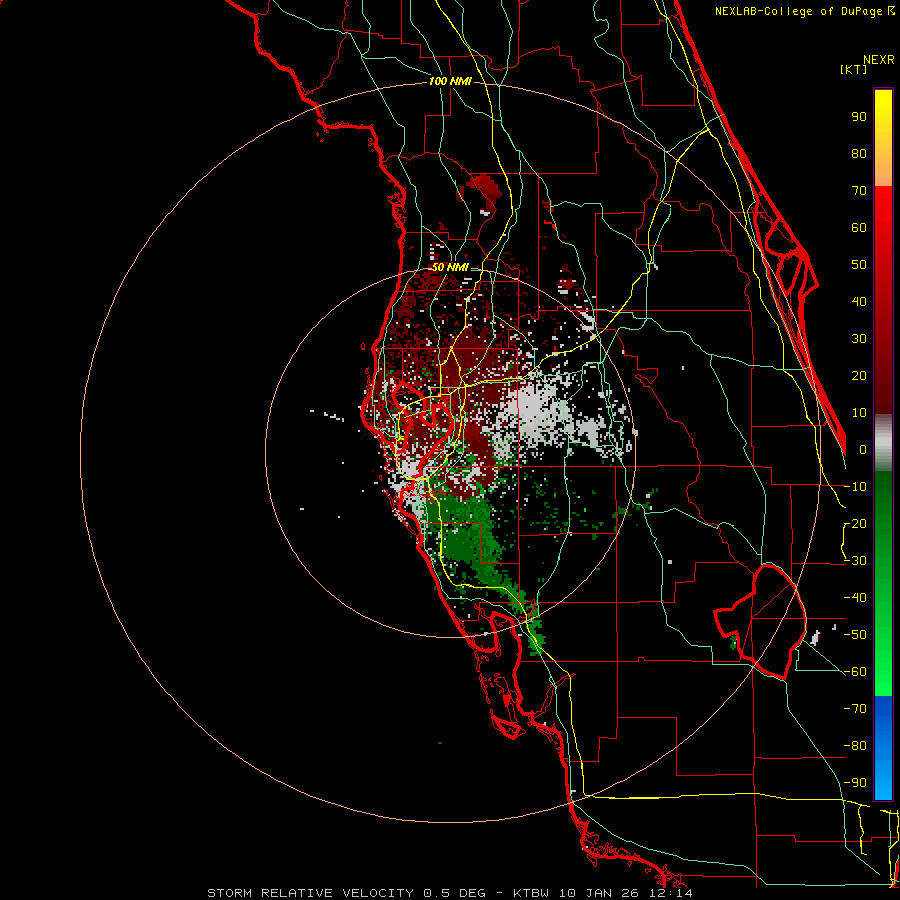The width and height of the screenshot is (900, 900).
Task: Click the 30 value on the velocity scale
Action: click(x=859, y=339)
